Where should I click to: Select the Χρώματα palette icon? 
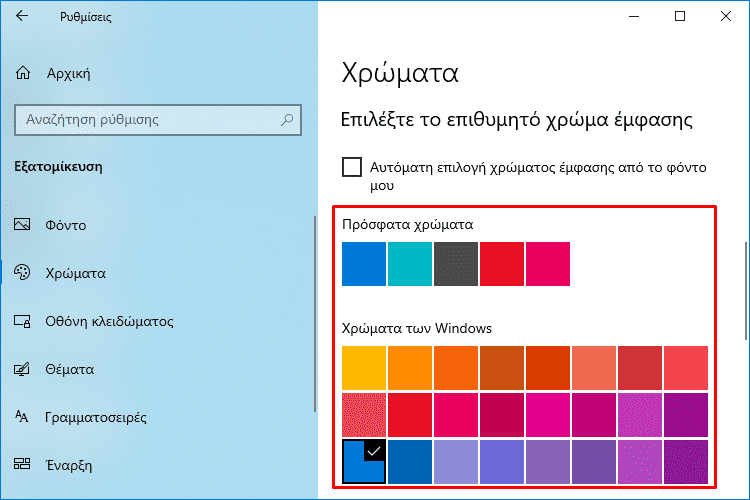22,272
